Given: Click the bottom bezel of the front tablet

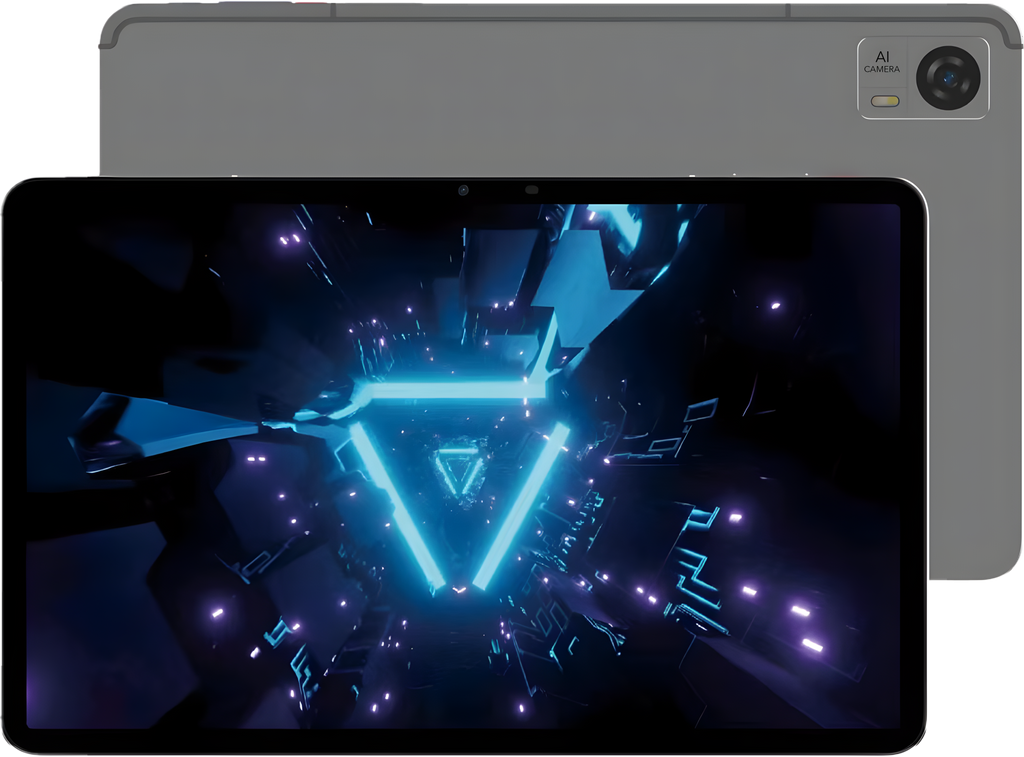Looking at the screenshot, I should tap(460, 742).
